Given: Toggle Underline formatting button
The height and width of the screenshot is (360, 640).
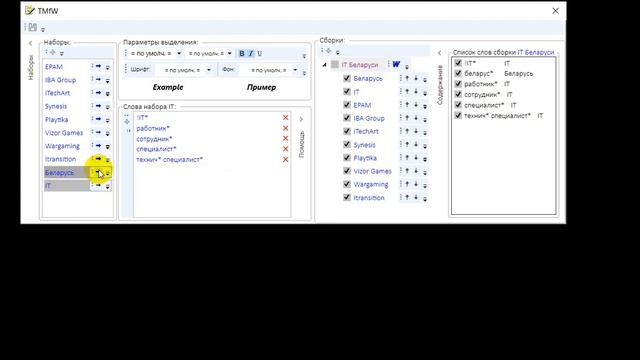Looking at the screenshot, I should [259, 53].
